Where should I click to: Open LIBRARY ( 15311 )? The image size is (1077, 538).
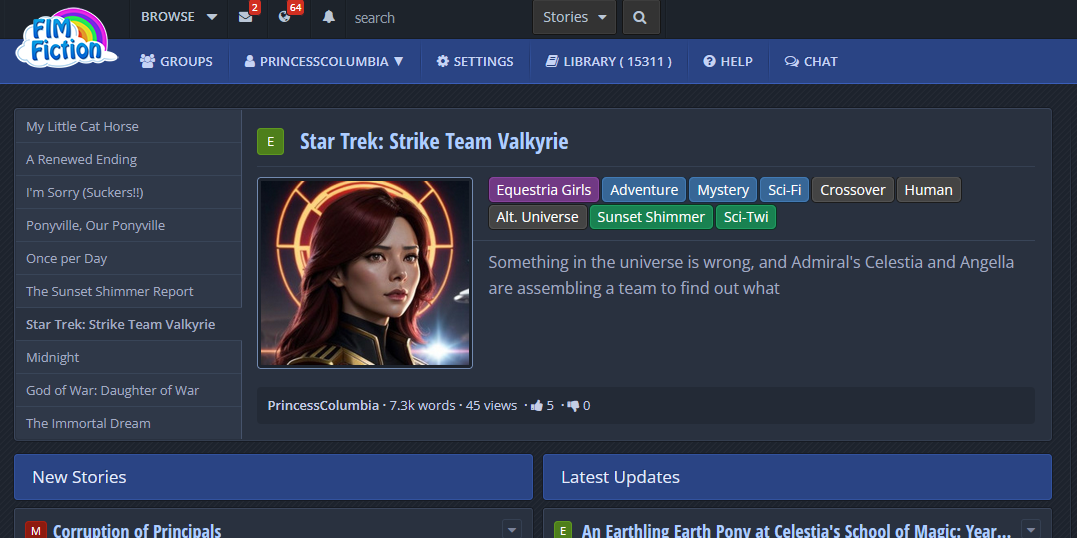tap(609, 61)
